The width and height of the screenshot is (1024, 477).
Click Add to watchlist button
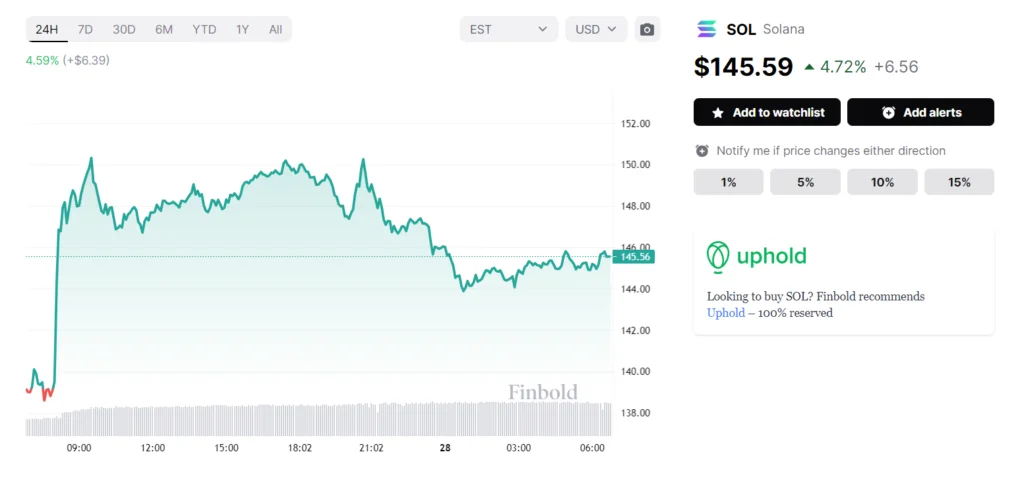pyautogui.click(x=767, y=112)
